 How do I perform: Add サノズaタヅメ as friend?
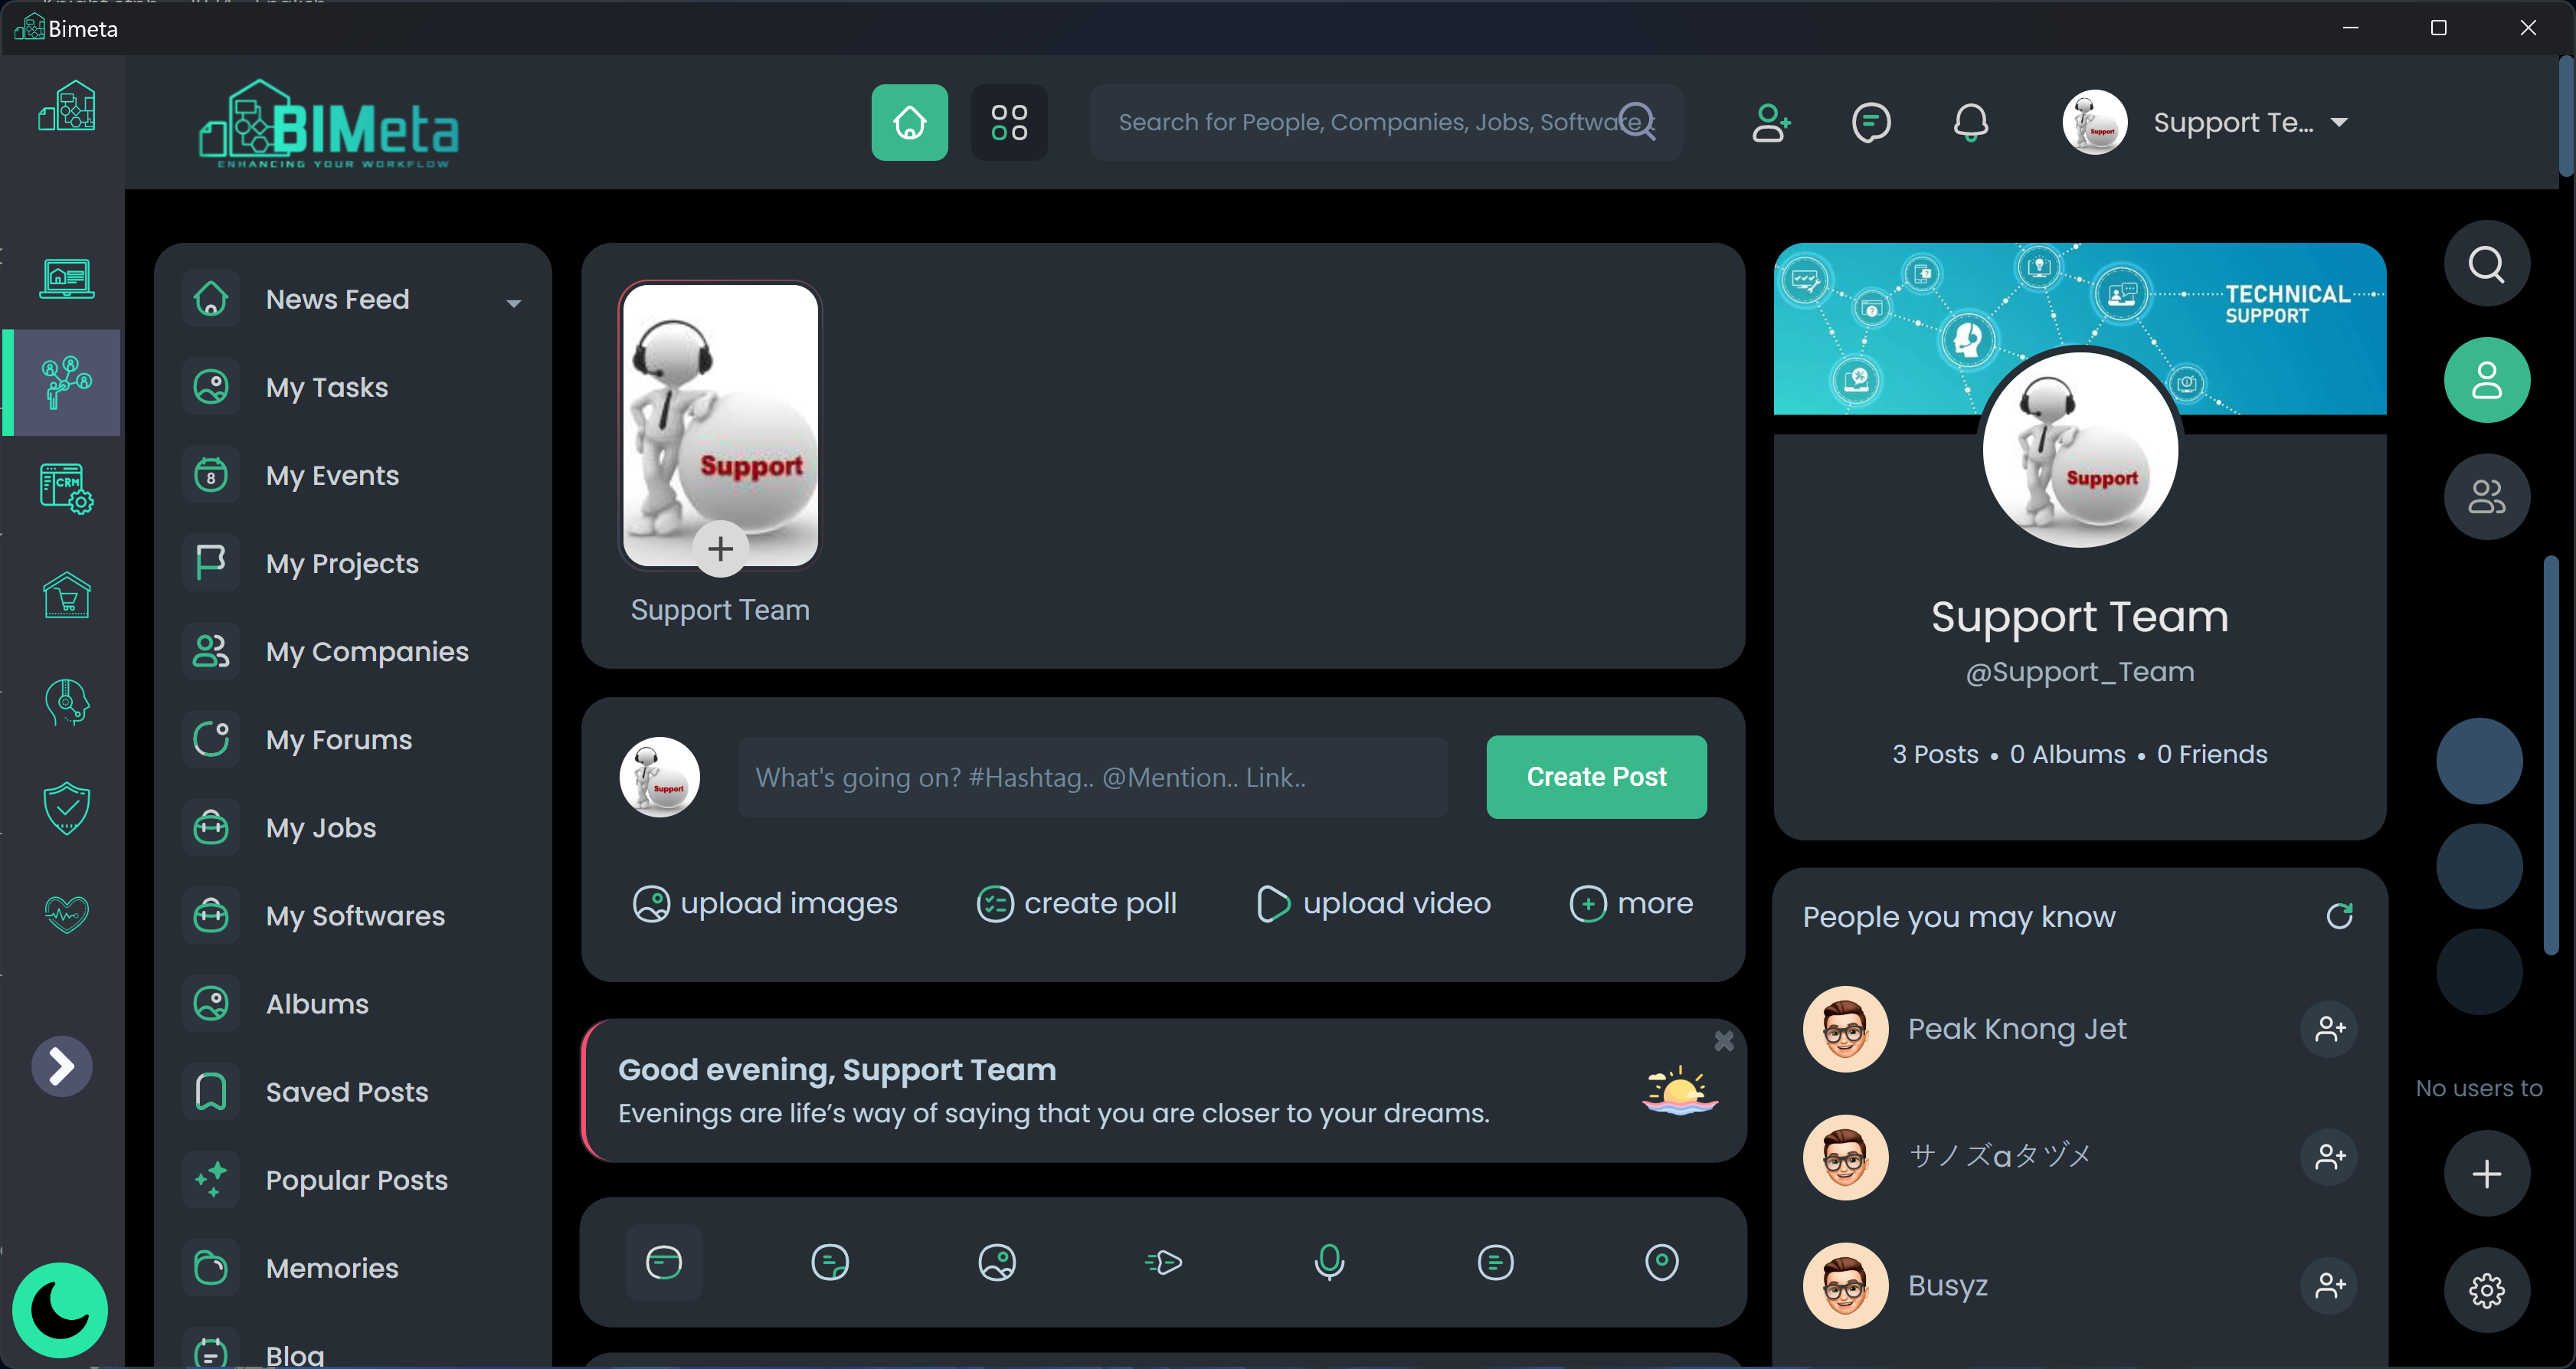coord(2329,1157)
